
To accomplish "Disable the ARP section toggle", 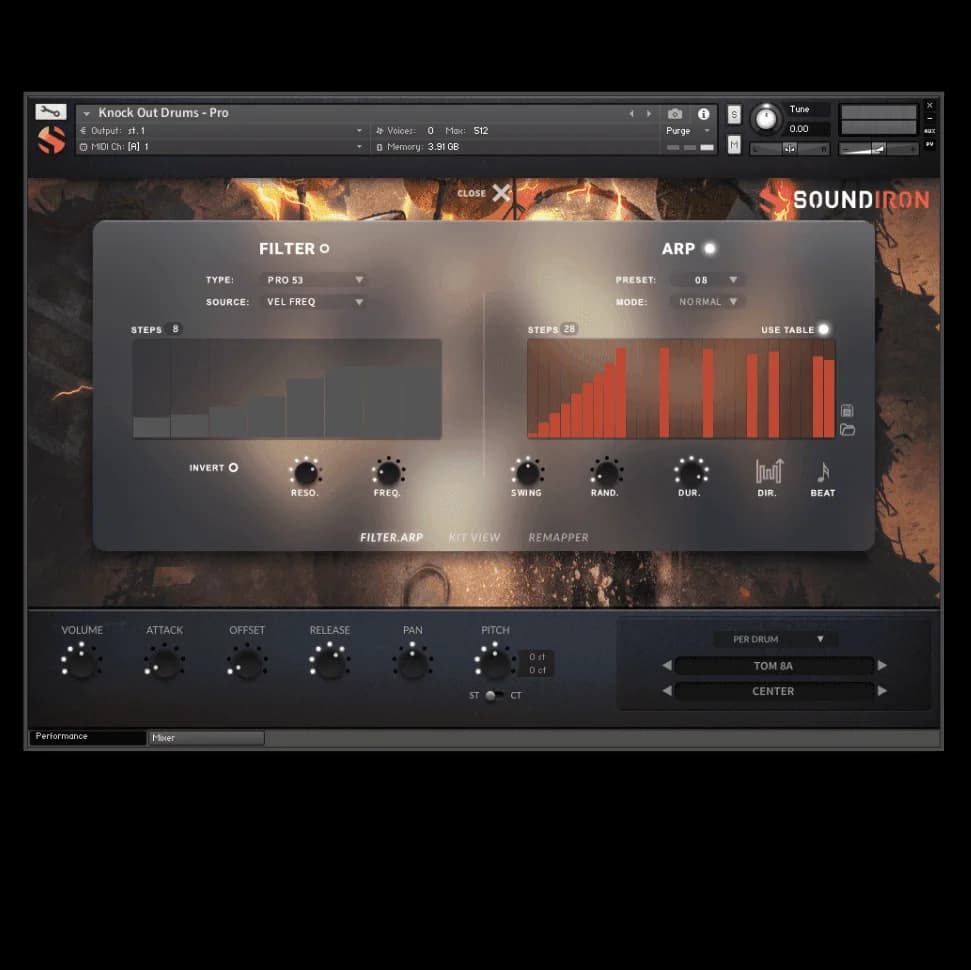I will (x=708, y=248).
